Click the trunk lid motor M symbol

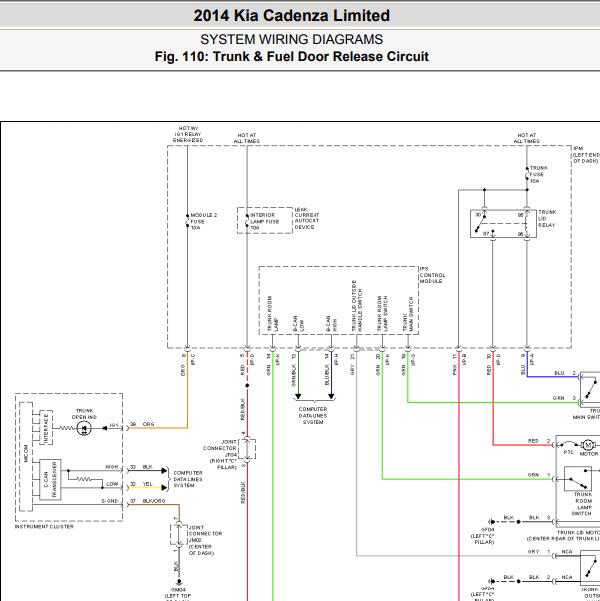588,445
